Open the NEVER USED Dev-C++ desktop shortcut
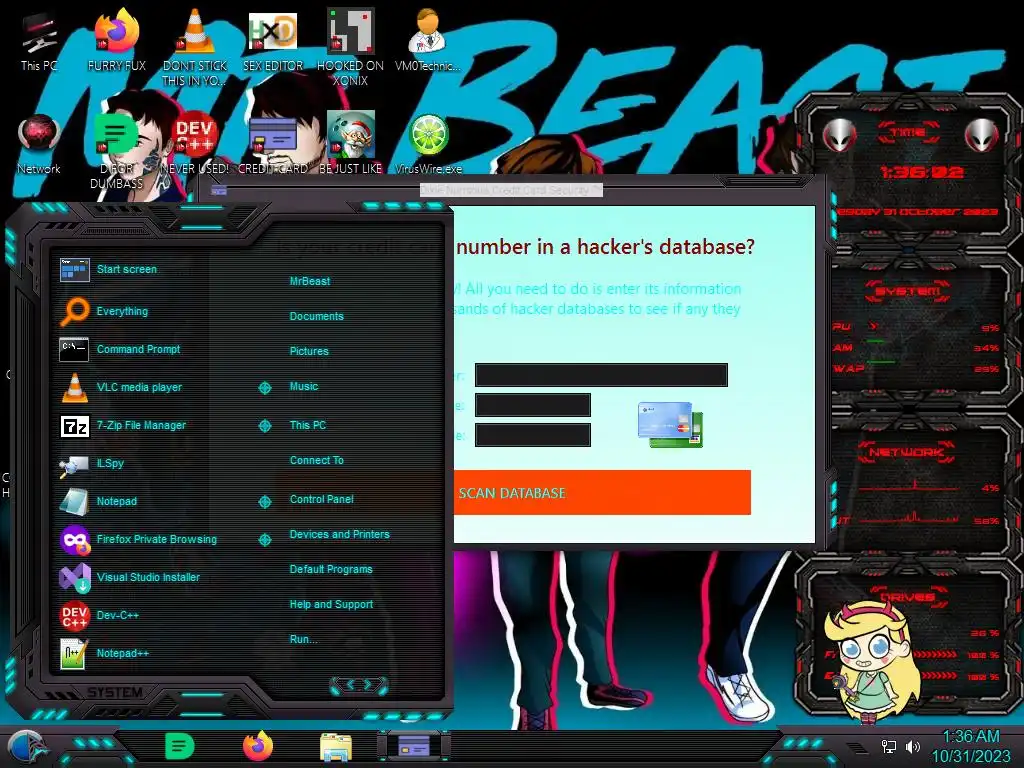 [195, 144]
